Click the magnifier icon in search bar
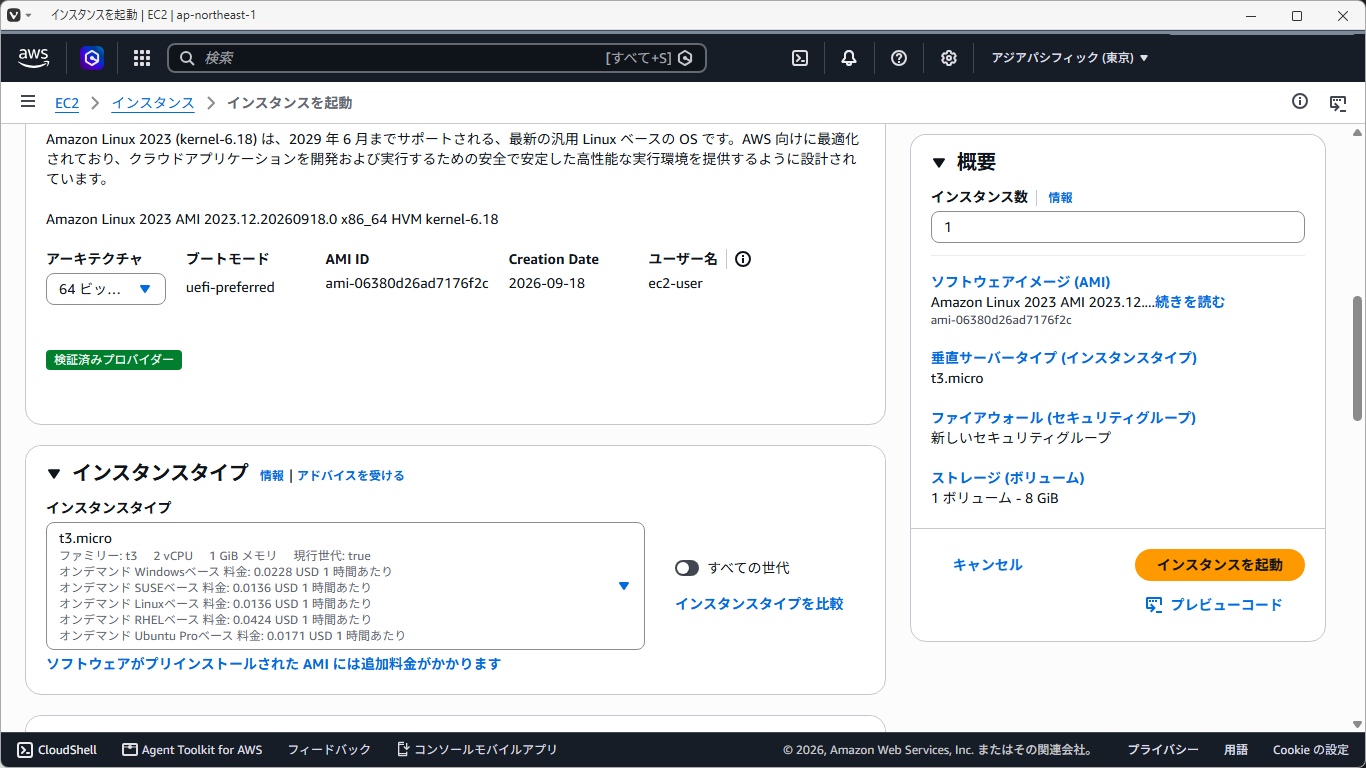 (187, 58)
